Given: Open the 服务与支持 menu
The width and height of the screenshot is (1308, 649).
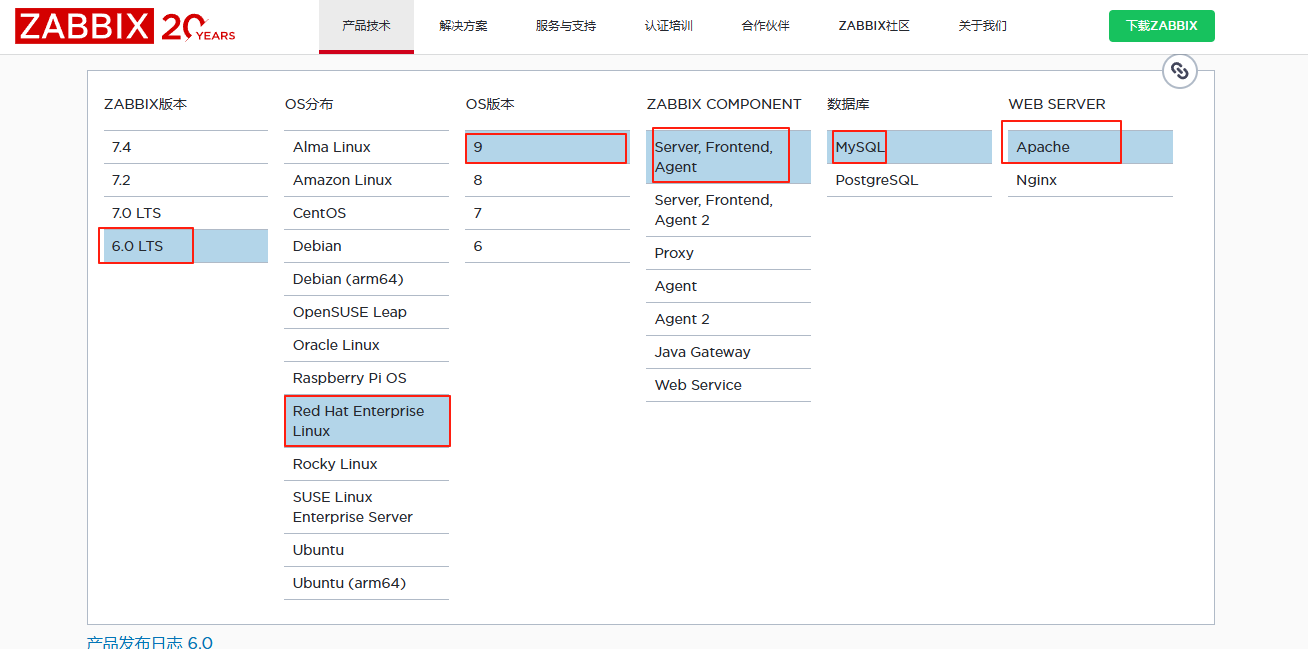Looking at the screenshot, I should (x=566, y=26).
